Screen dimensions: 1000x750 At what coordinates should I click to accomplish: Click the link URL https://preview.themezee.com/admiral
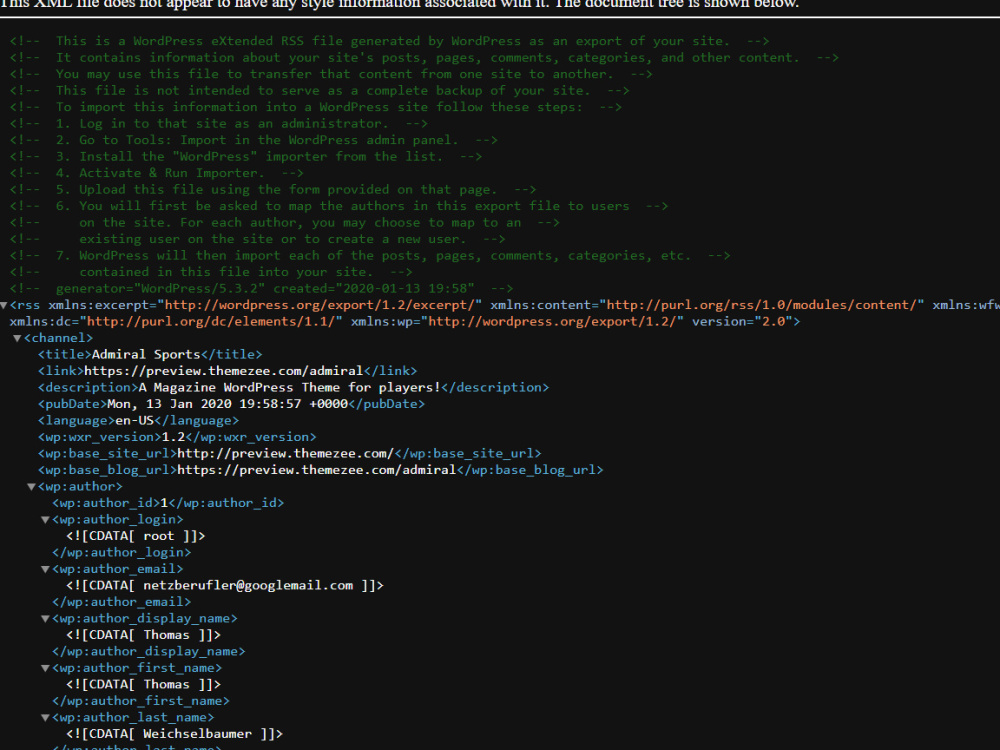coord(223,371)
